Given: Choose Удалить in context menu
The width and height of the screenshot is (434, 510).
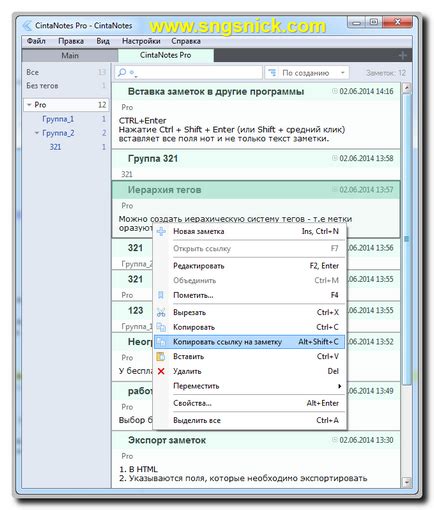Looking at the screenshot, I should point(249,371).
